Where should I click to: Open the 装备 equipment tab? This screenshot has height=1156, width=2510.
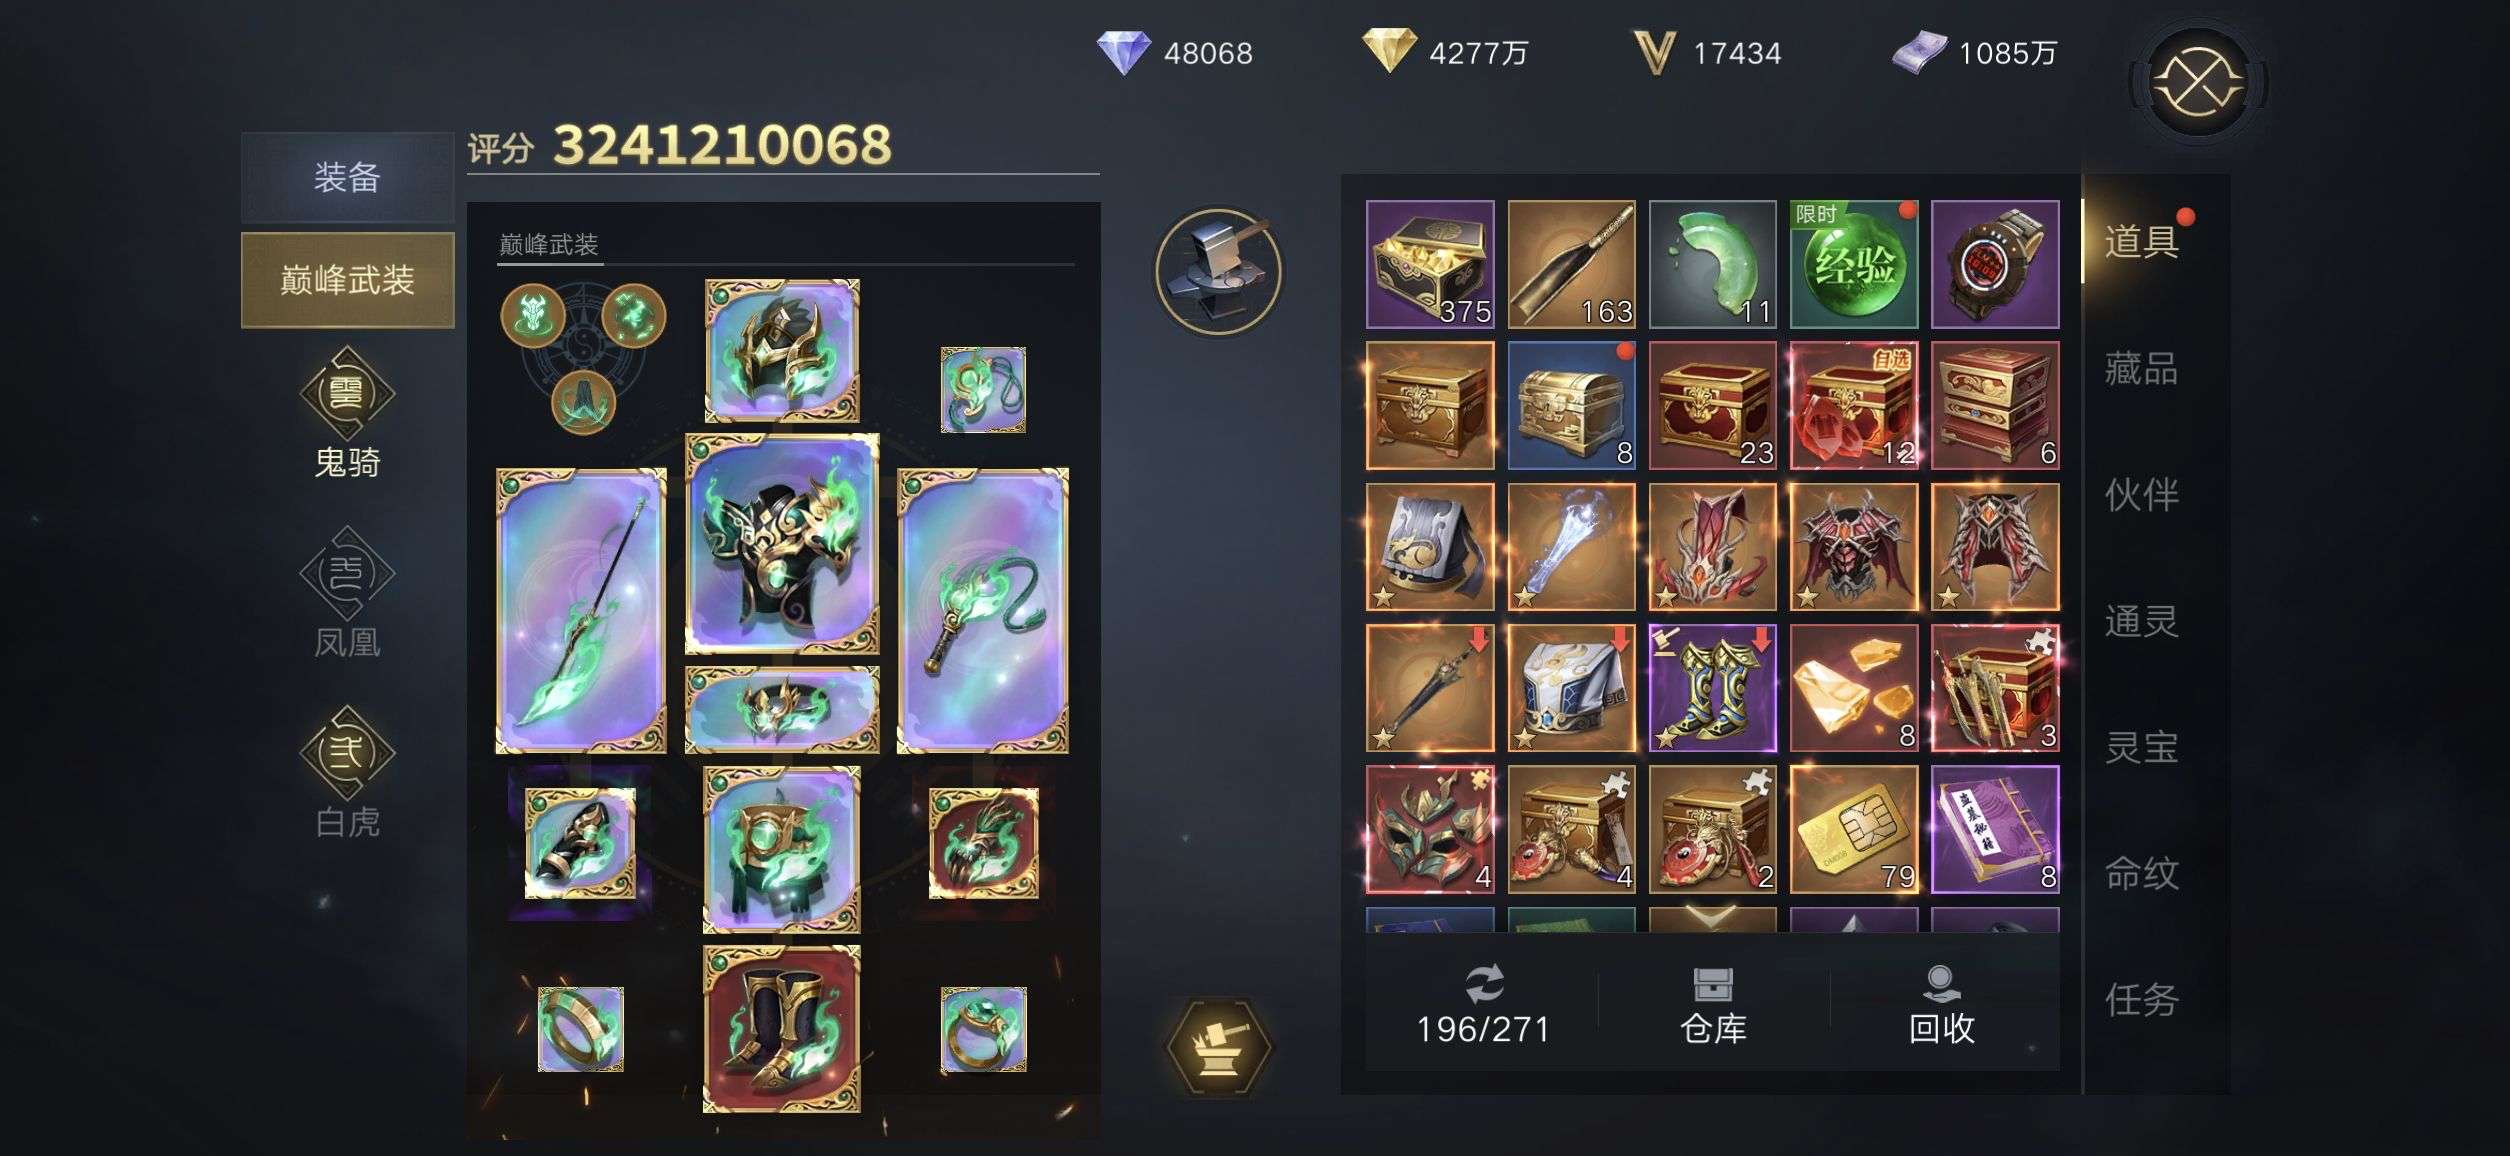pyautogui.click(x=347, y=178)
